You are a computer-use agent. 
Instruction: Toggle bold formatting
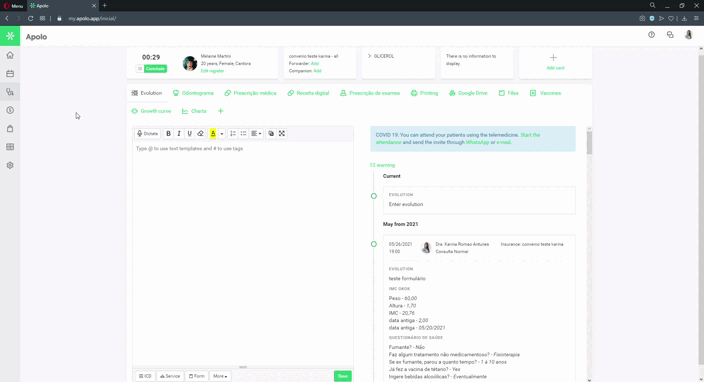(168, 134)
